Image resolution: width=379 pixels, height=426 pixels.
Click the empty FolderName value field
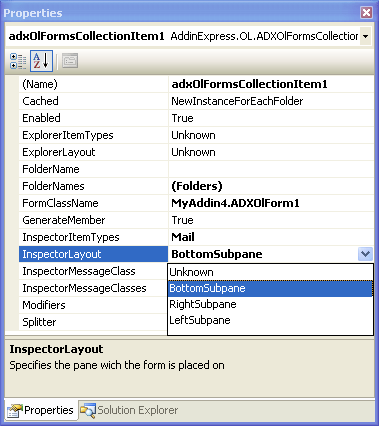pos(271,169)
